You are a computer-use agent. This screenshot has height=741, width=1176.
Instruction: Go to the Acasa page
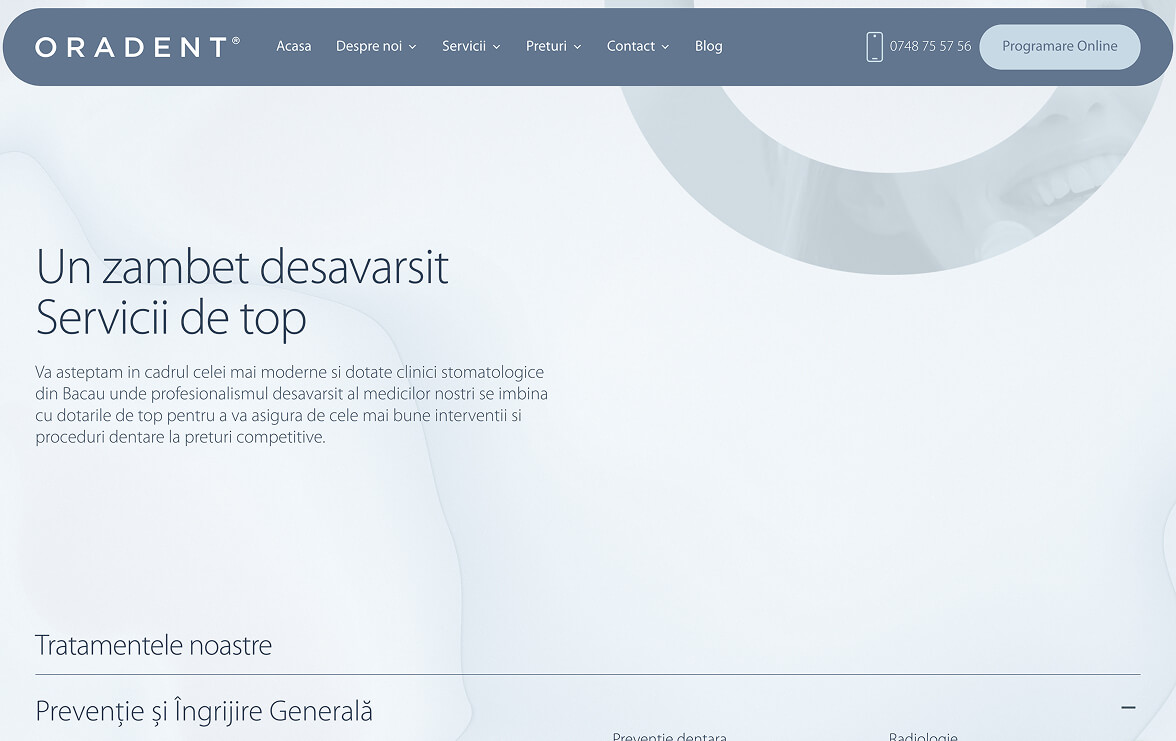tap(293, 46)
